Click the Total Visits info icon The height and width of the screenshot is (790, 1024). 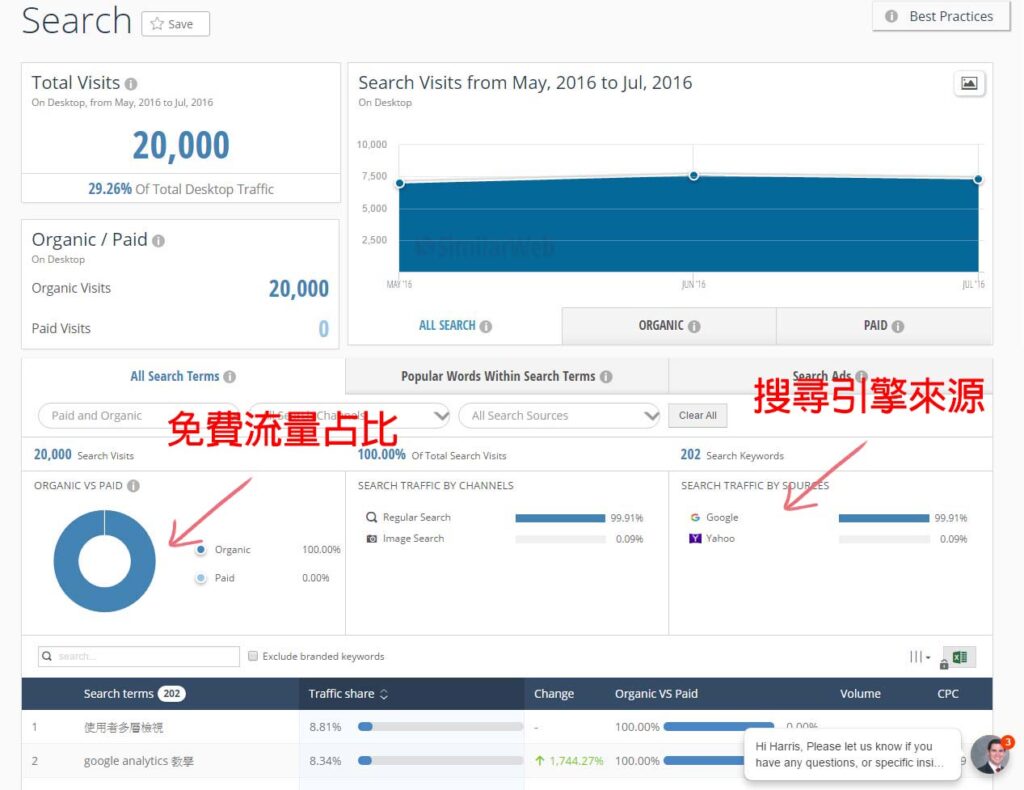click(x=131, y=84)
